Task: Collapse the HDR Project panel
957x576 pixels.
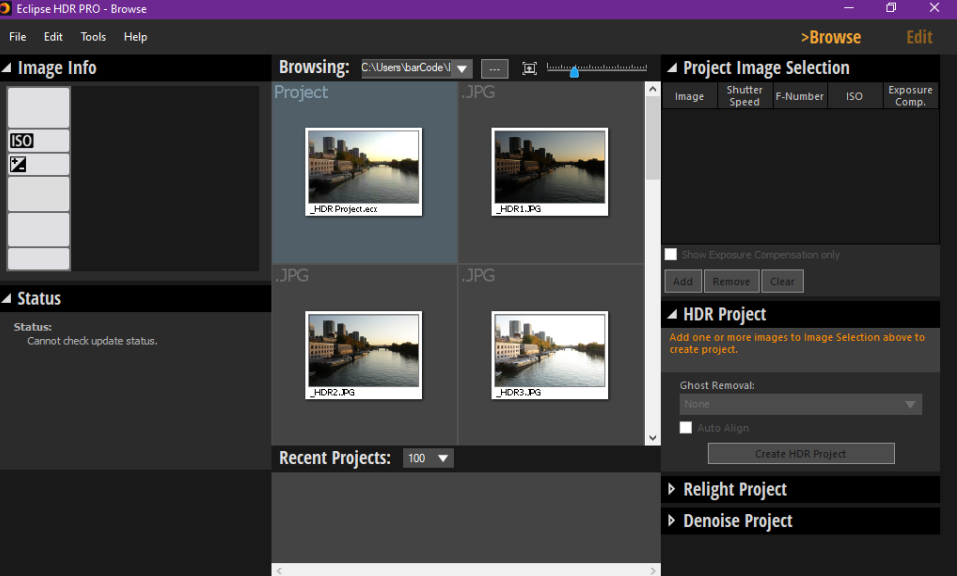Action: coord(672,314)
